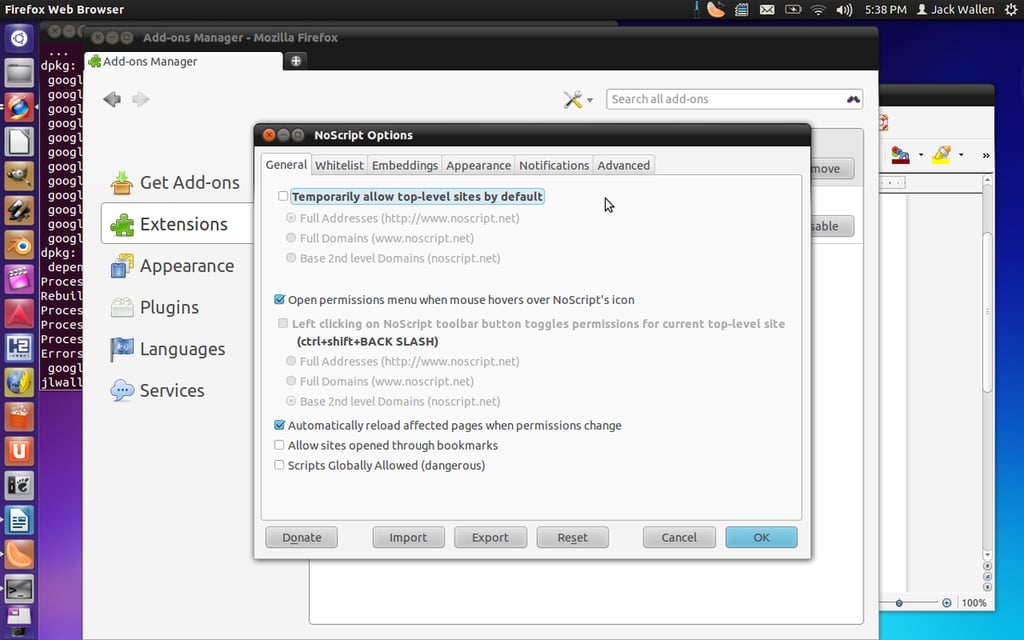The width and height of the screenshot is (1024, 640).
Task: Launch GIMP from the launcher
Action: (19, 176)
